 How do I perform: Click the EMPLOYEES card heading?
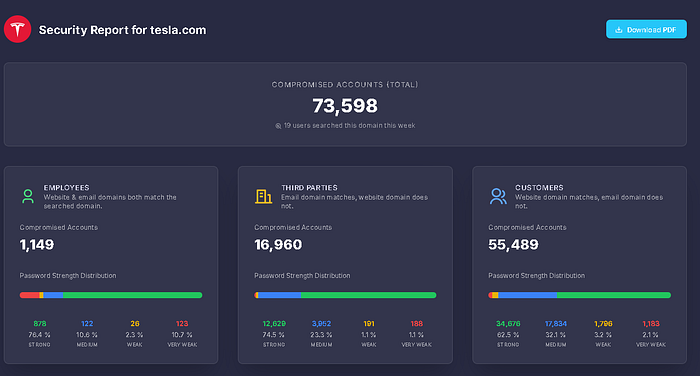pos(66,188)
